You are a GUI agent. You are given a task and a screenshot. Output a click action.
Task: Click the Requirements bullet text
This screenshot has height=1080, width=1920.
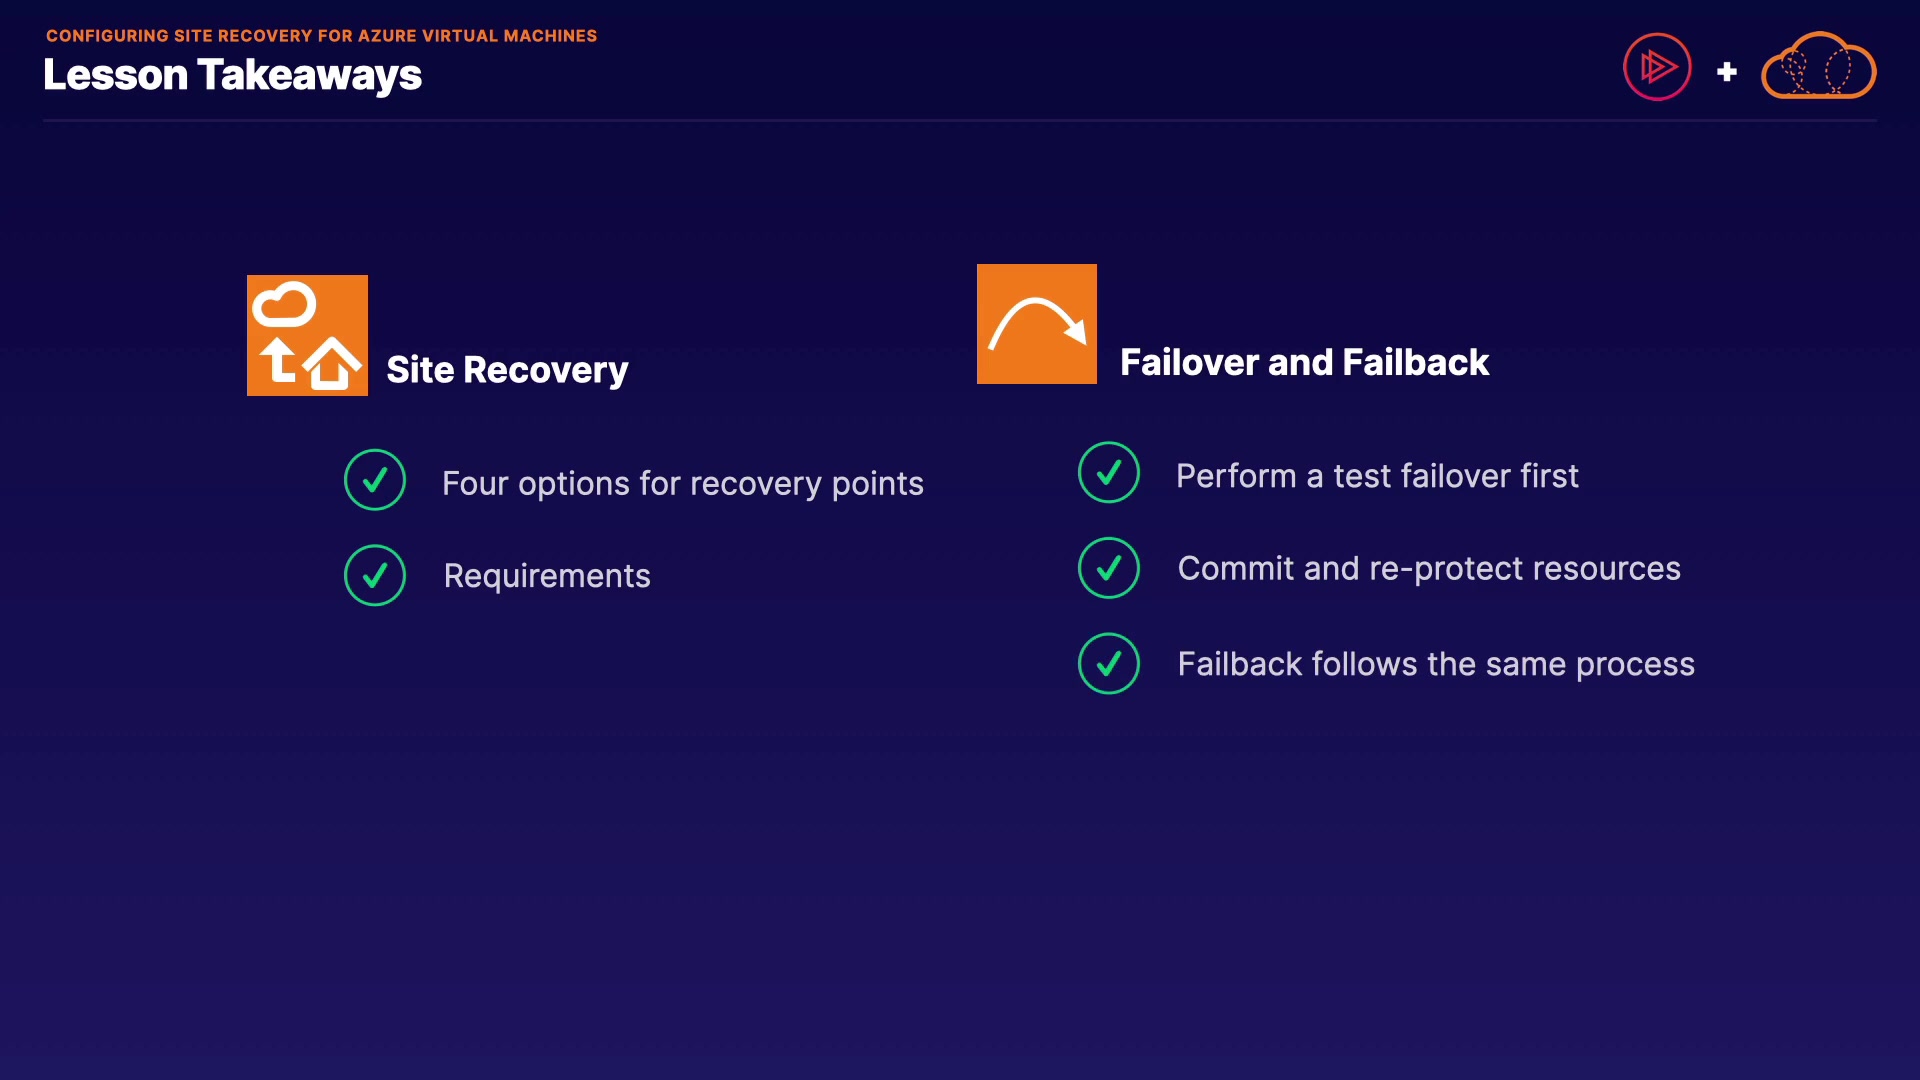pos(547,576)
